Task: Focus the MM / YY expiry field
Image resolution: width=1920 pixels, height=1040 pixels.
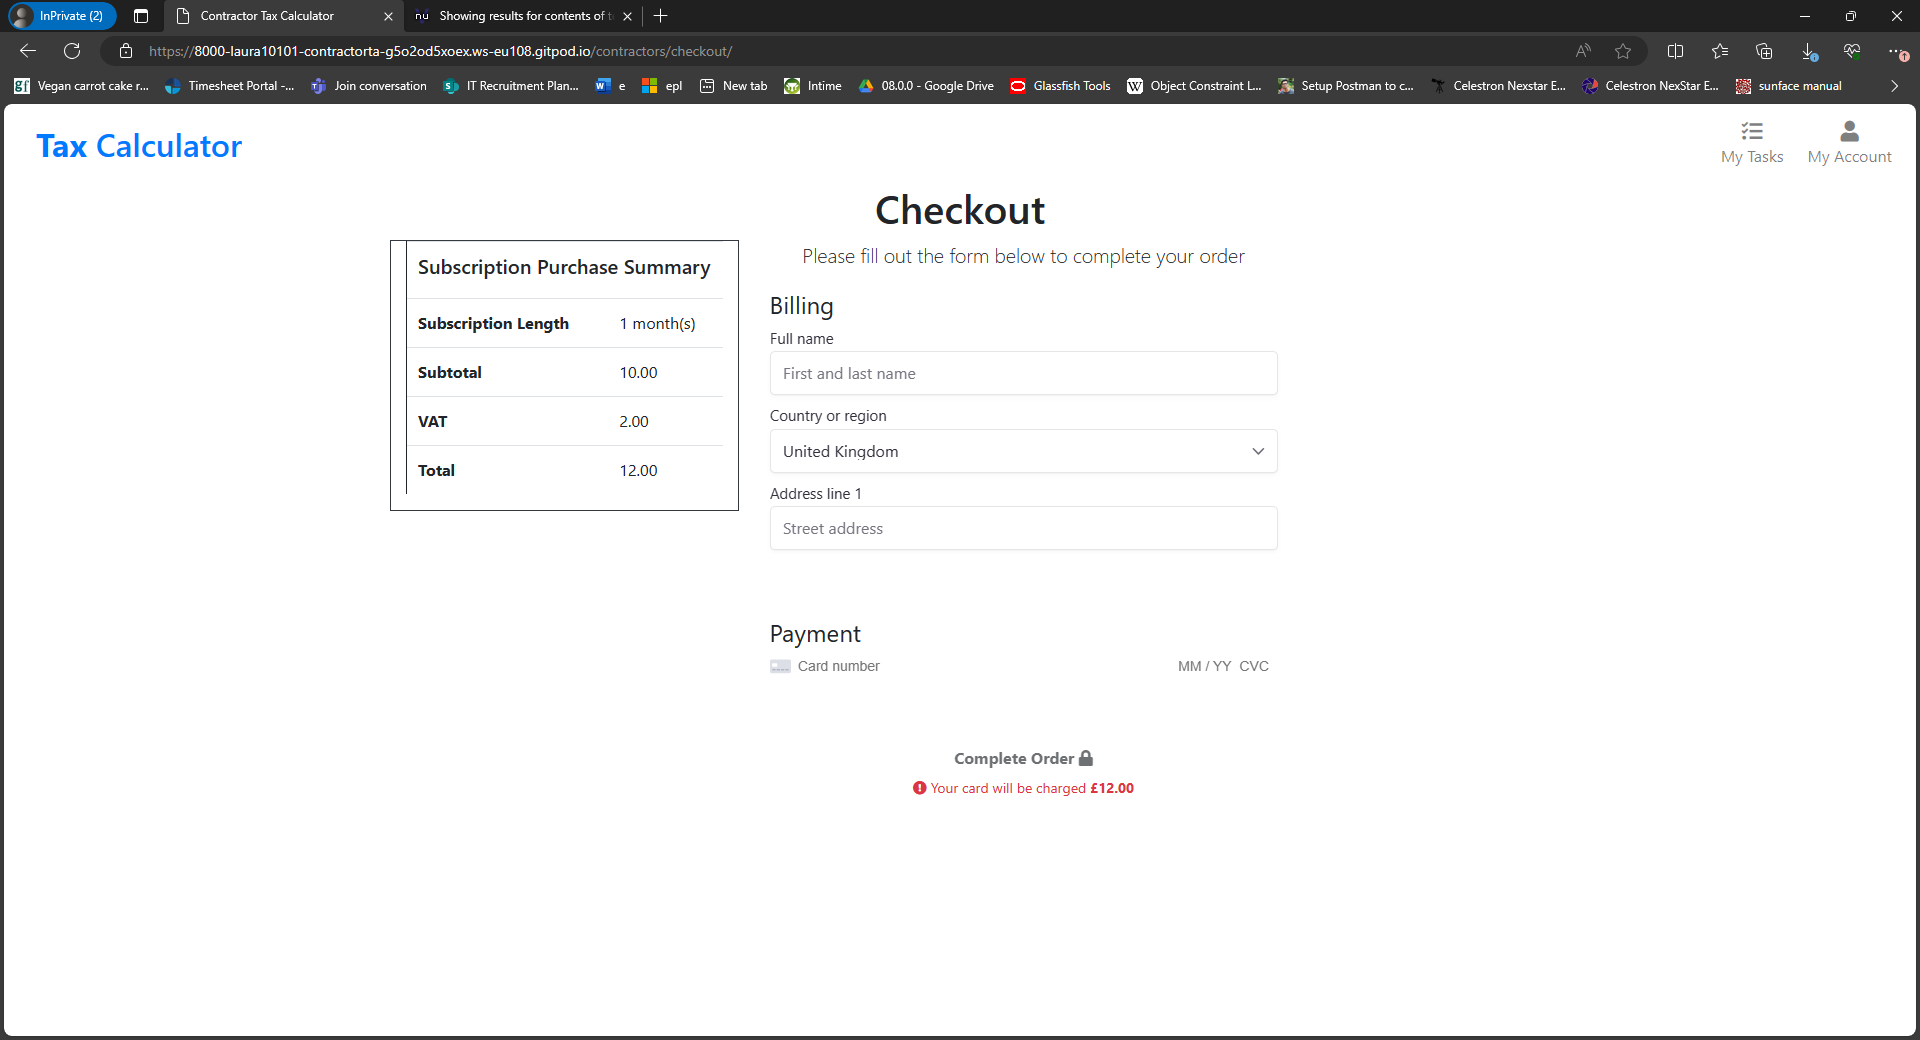Action: coord(1204,666)
